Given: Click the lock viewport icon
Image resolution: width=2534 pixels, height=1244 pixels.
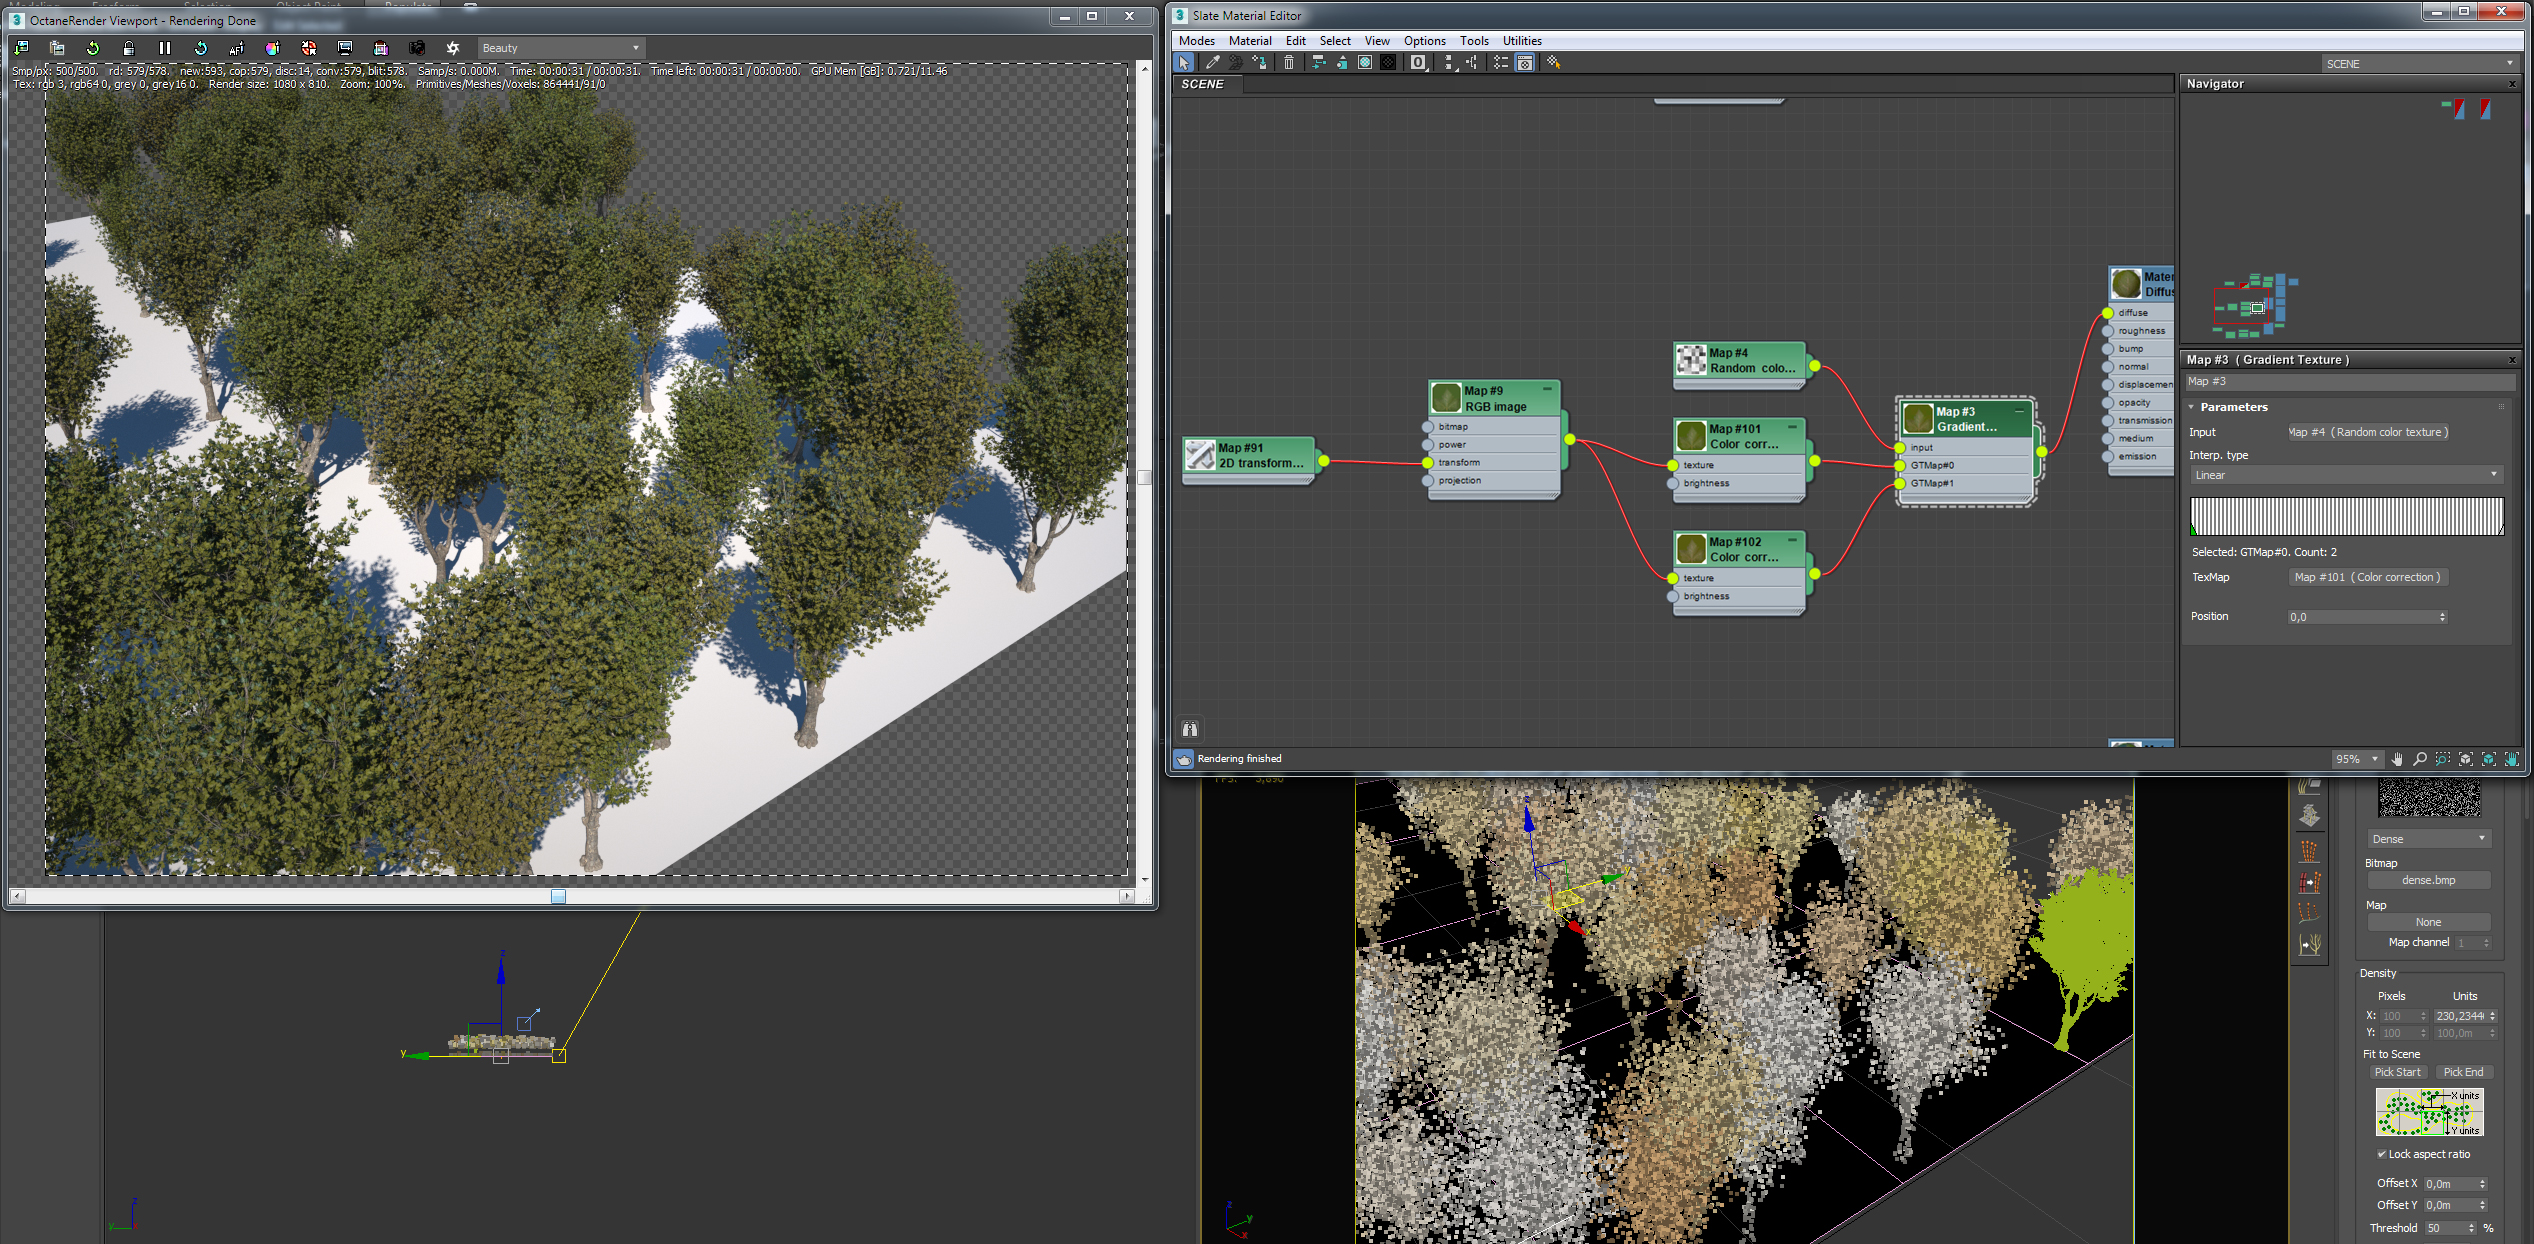Looking at the screenshot, I should 129,48.
